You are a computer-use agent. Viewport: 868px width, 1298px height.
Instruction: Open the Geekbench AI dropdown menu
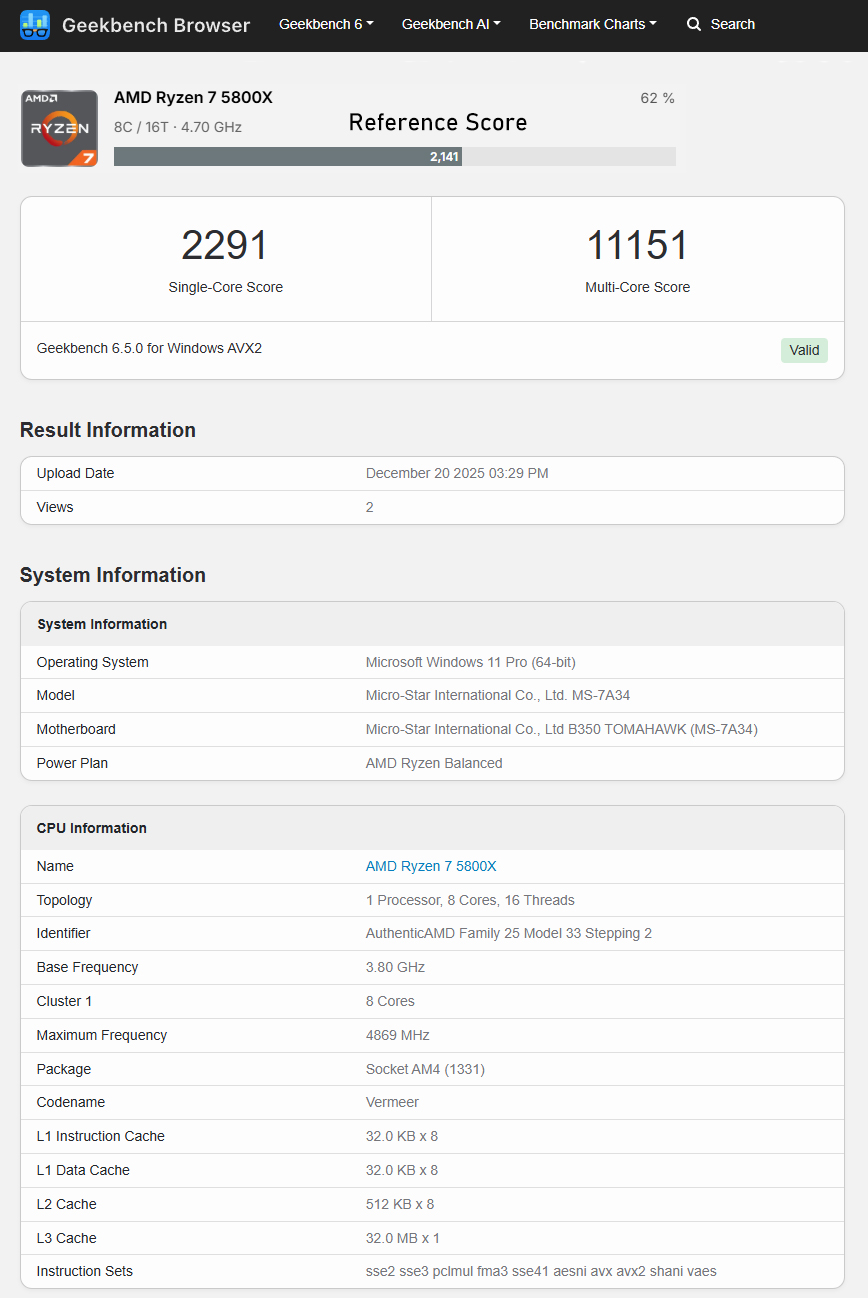point(451,24)
